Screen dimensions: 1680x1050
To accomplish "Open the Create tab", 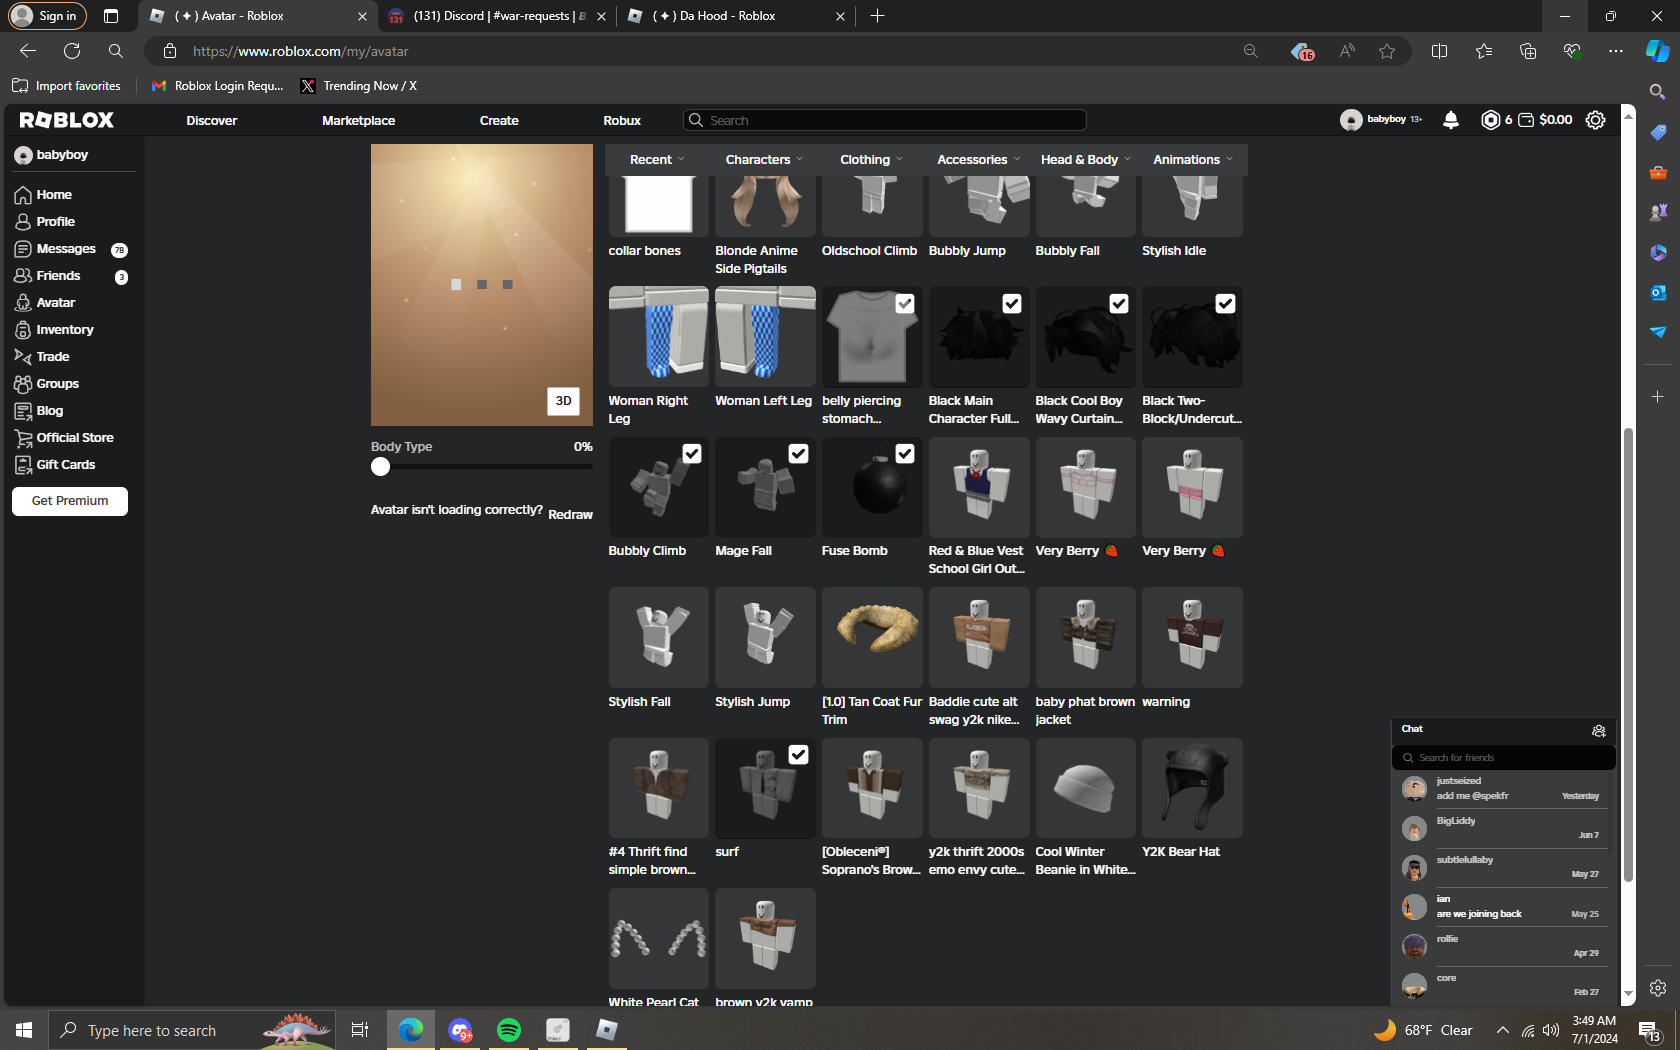I will (x=499, y=121).
